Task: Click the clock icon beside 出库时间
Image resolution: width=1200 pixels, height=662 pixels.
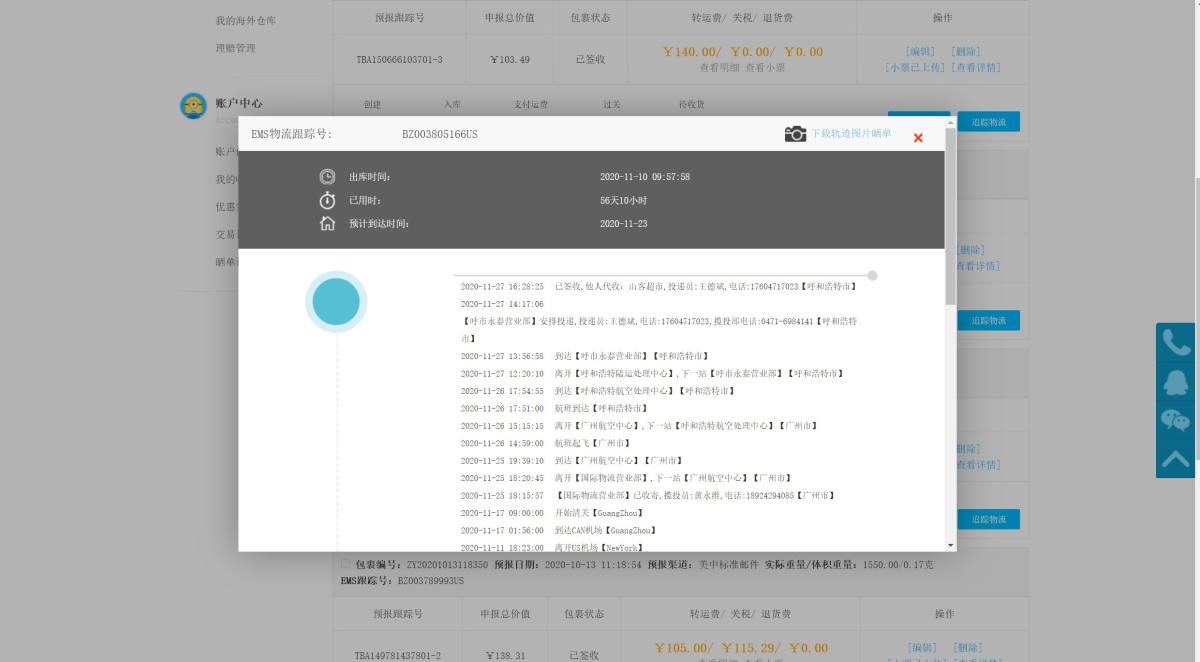Action: (327, 176)
